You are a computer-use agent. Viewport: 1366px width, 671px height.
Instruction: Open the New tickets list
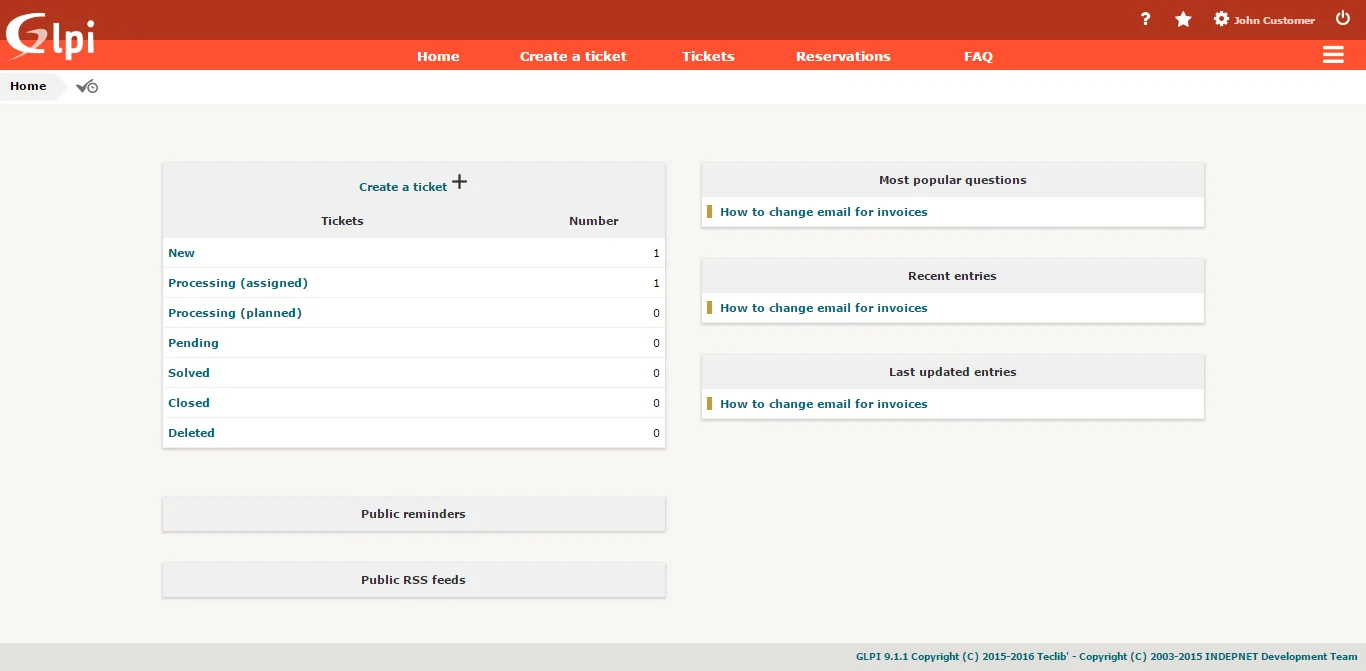coord(181,252)
